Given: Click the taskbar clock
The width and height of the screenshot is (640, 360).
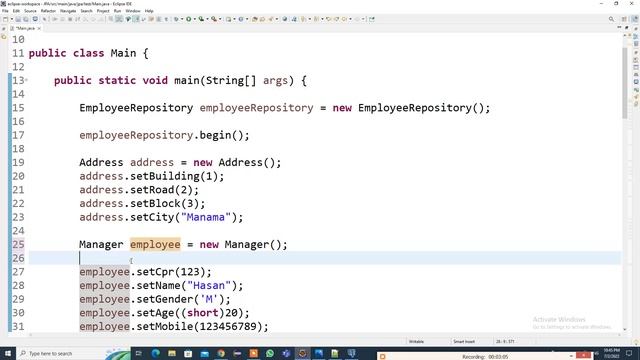Looking at the screenshot, I should tap(613, 353).
